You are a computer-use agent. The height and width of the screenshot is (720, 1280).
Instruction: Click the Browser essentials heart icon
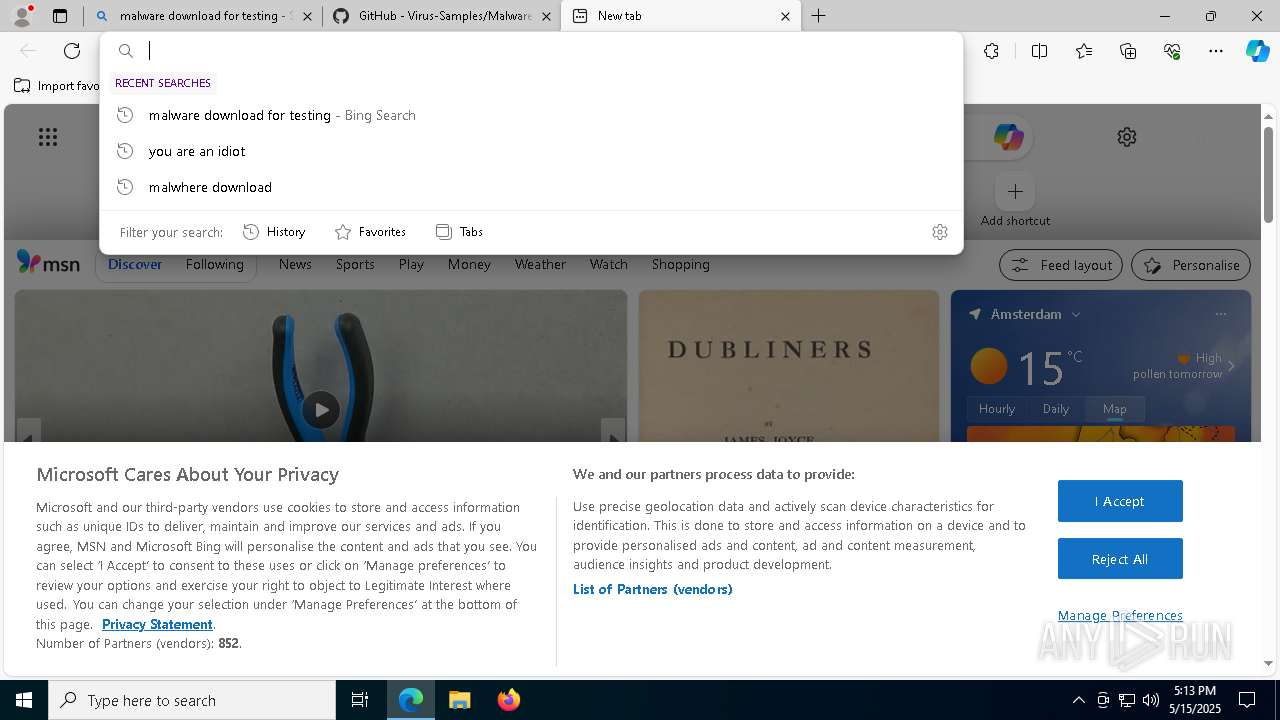[x=1172, y=51]
